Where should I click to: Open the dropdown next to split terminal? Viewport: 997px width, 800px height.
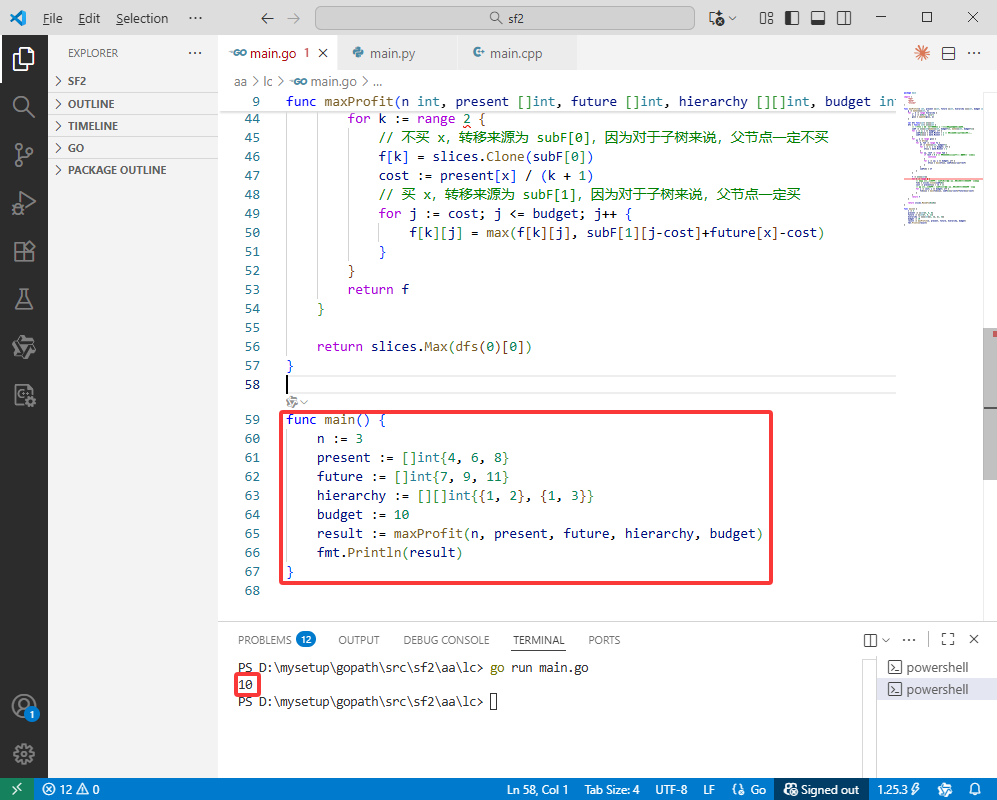point(886,640)
